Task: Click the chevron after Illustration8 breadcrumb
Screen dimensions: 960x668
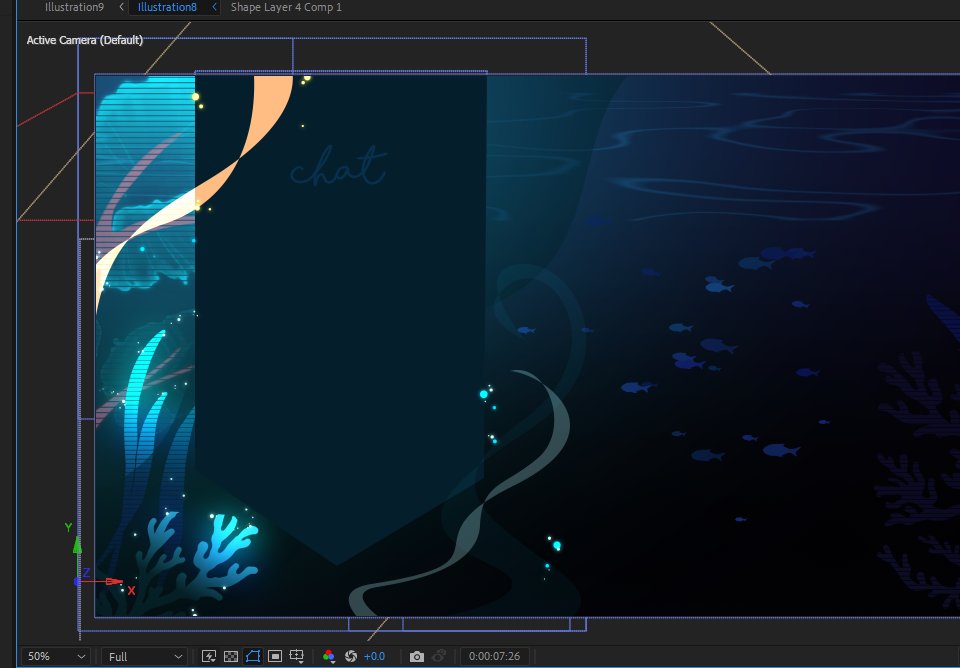Action: coord(213,7)
